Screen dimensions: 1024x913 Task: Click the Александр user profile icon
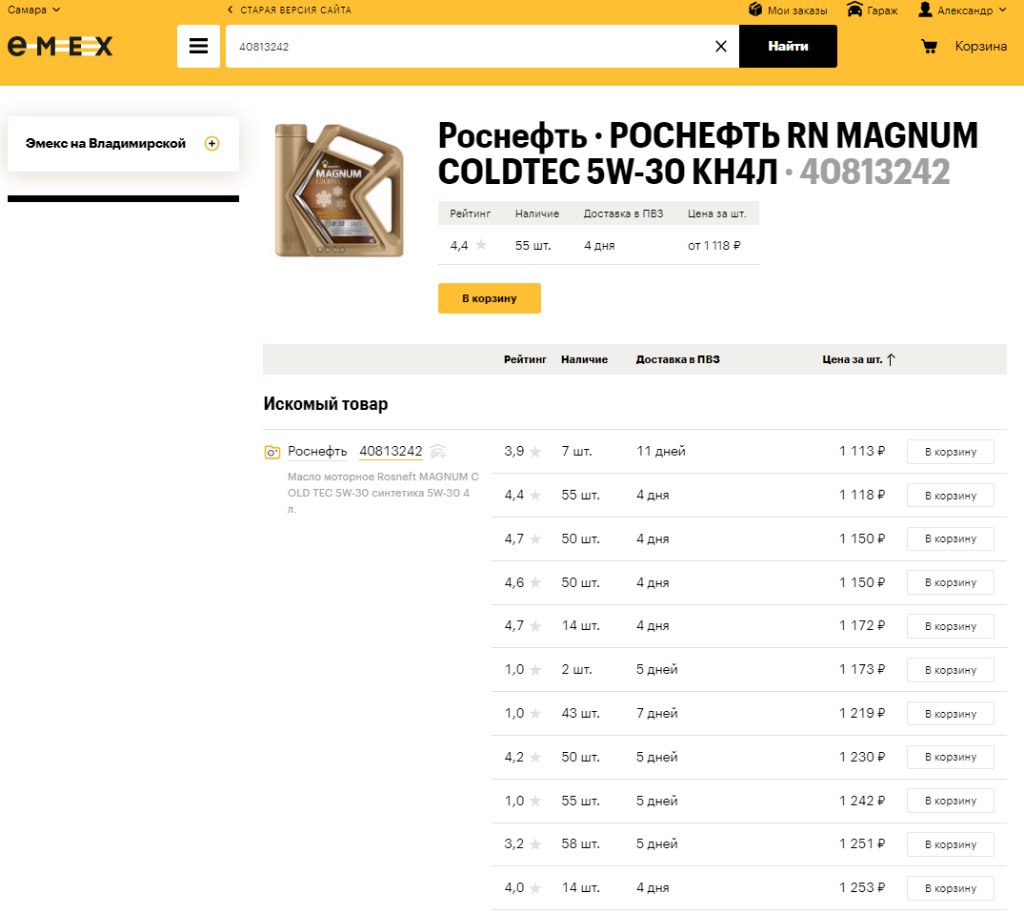click(925, 10)
